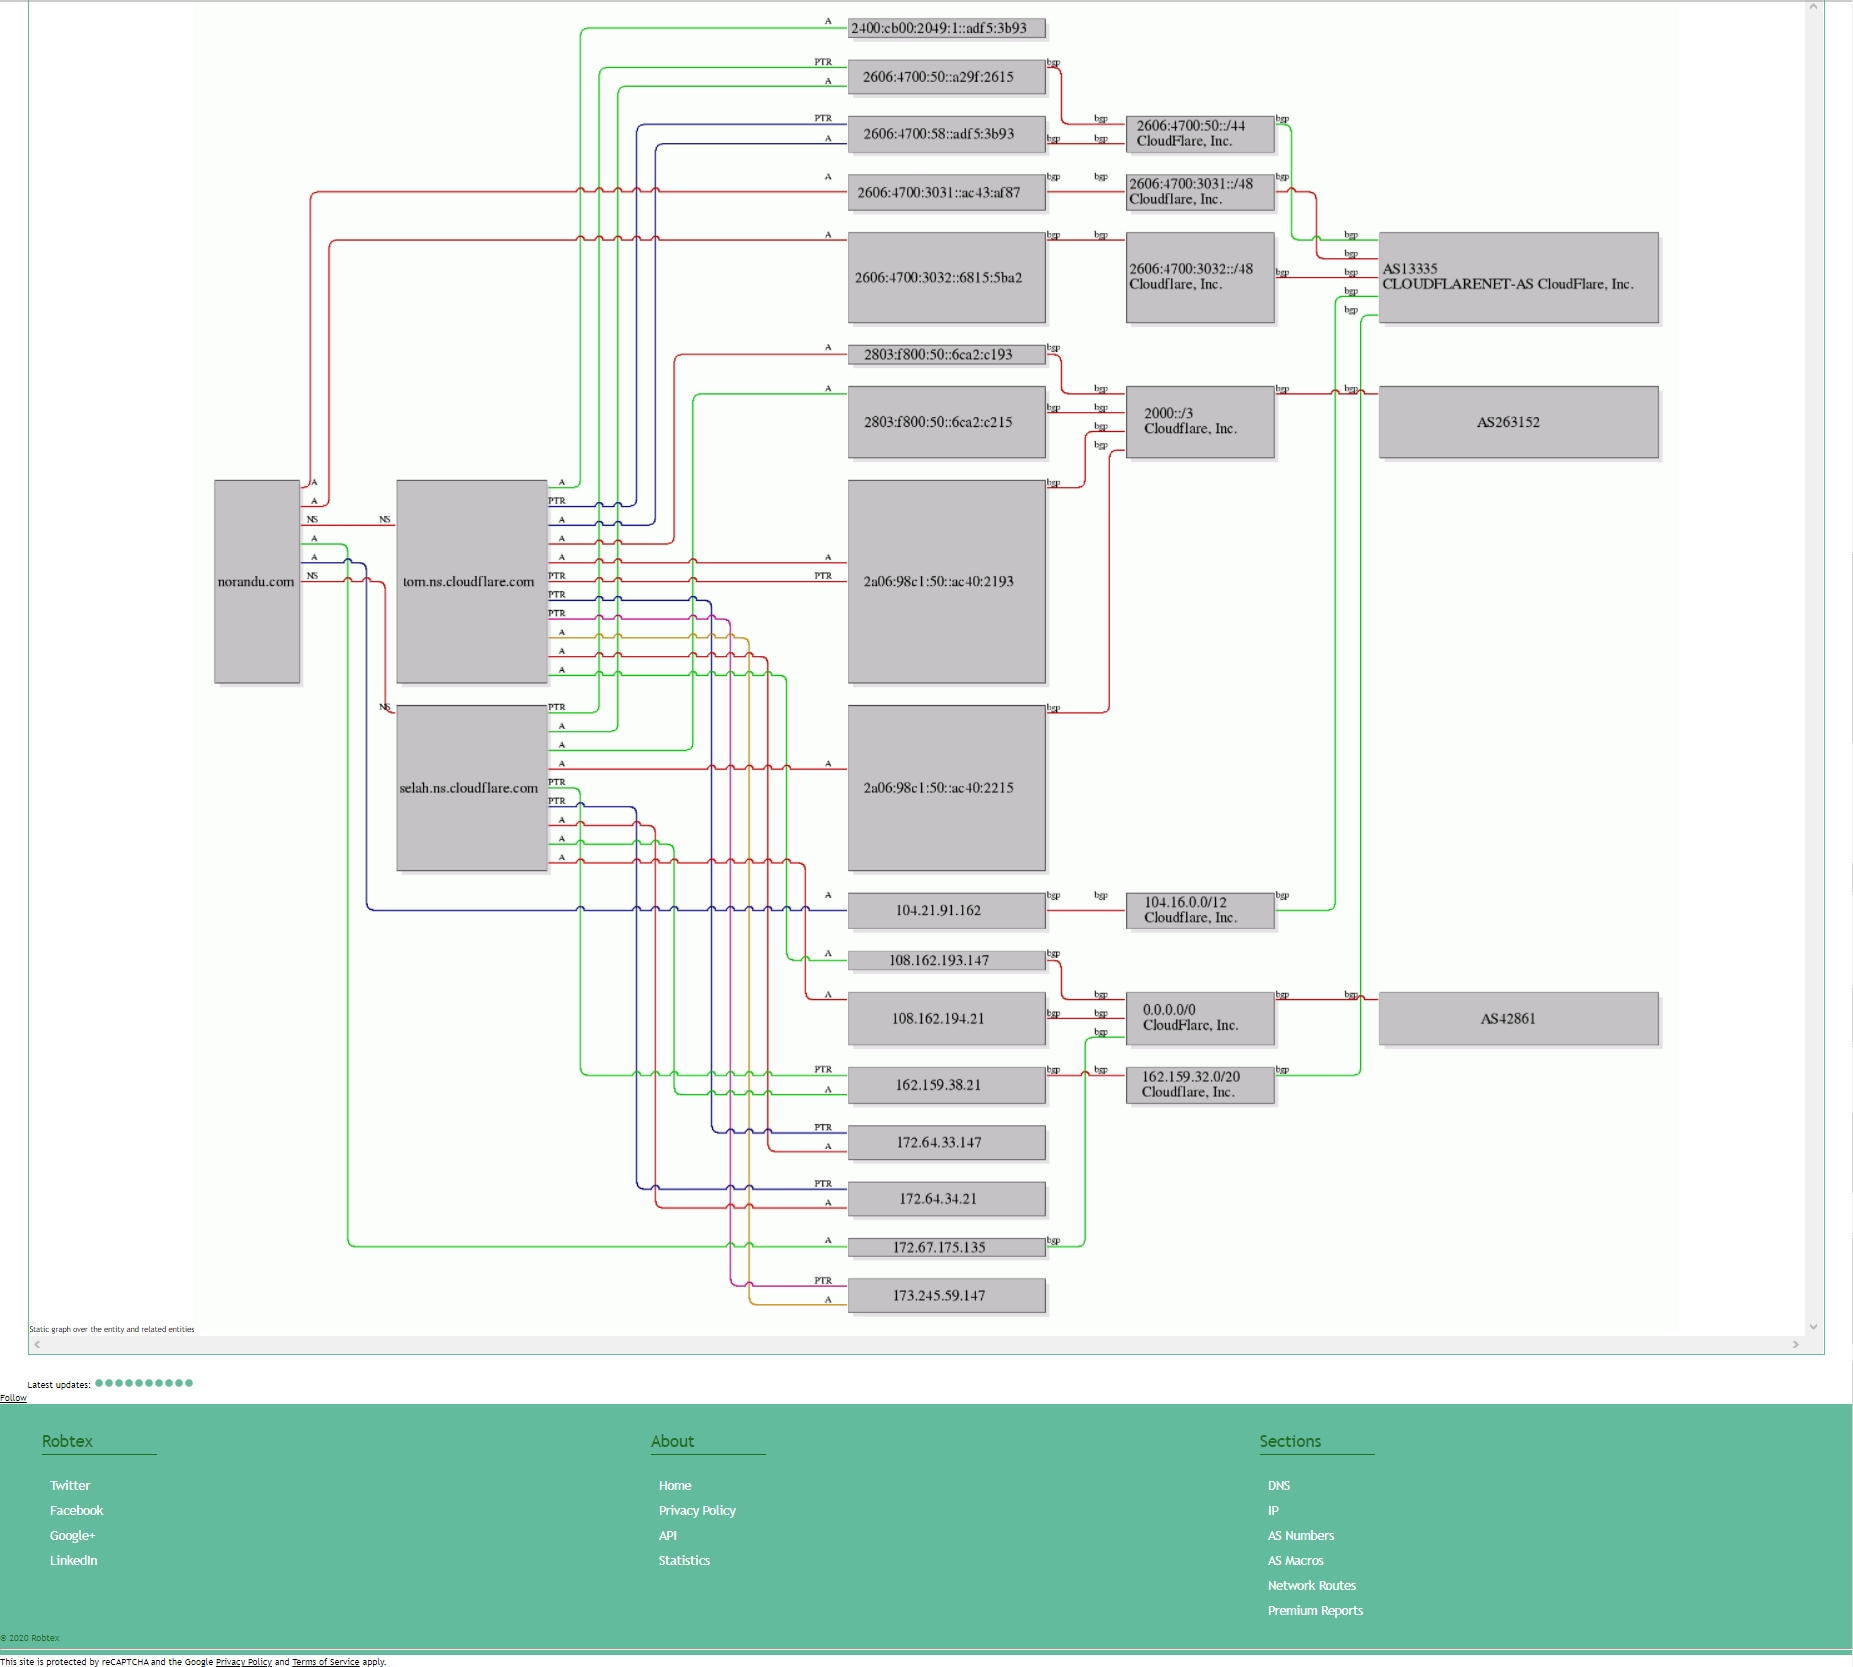Click the 2400:cb00:2049:1::adf5:3b93 node

pyautogui.click(x=947, y=28)
